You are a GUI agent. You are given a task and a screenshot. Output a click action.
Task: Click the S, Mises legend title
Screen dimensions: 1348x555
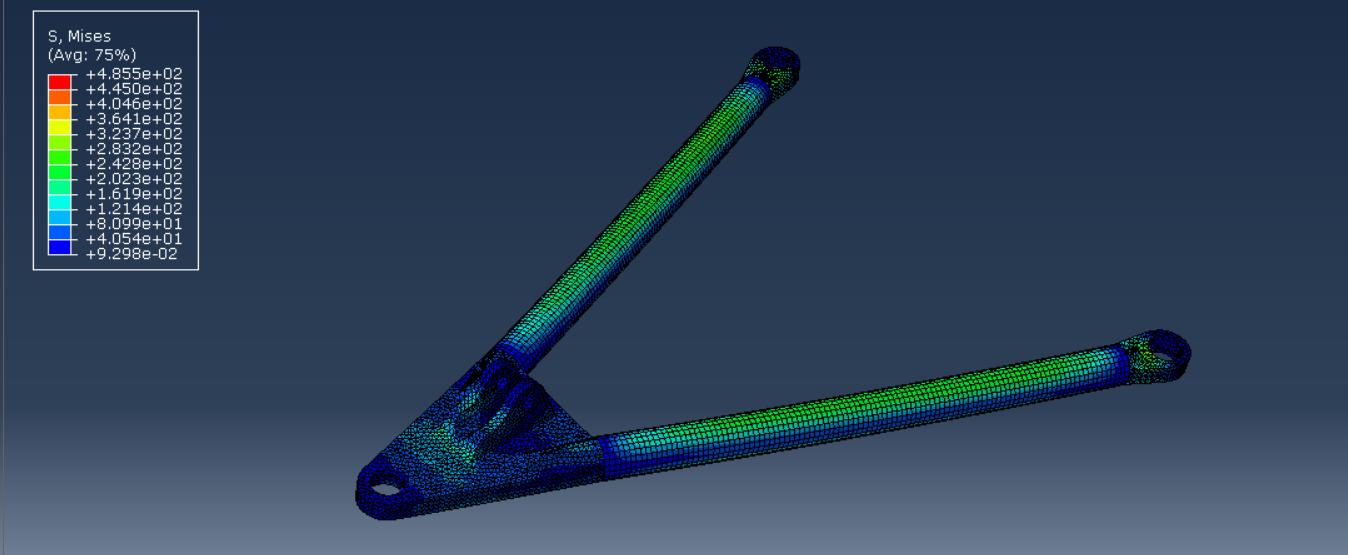click(x=80, y=36)
